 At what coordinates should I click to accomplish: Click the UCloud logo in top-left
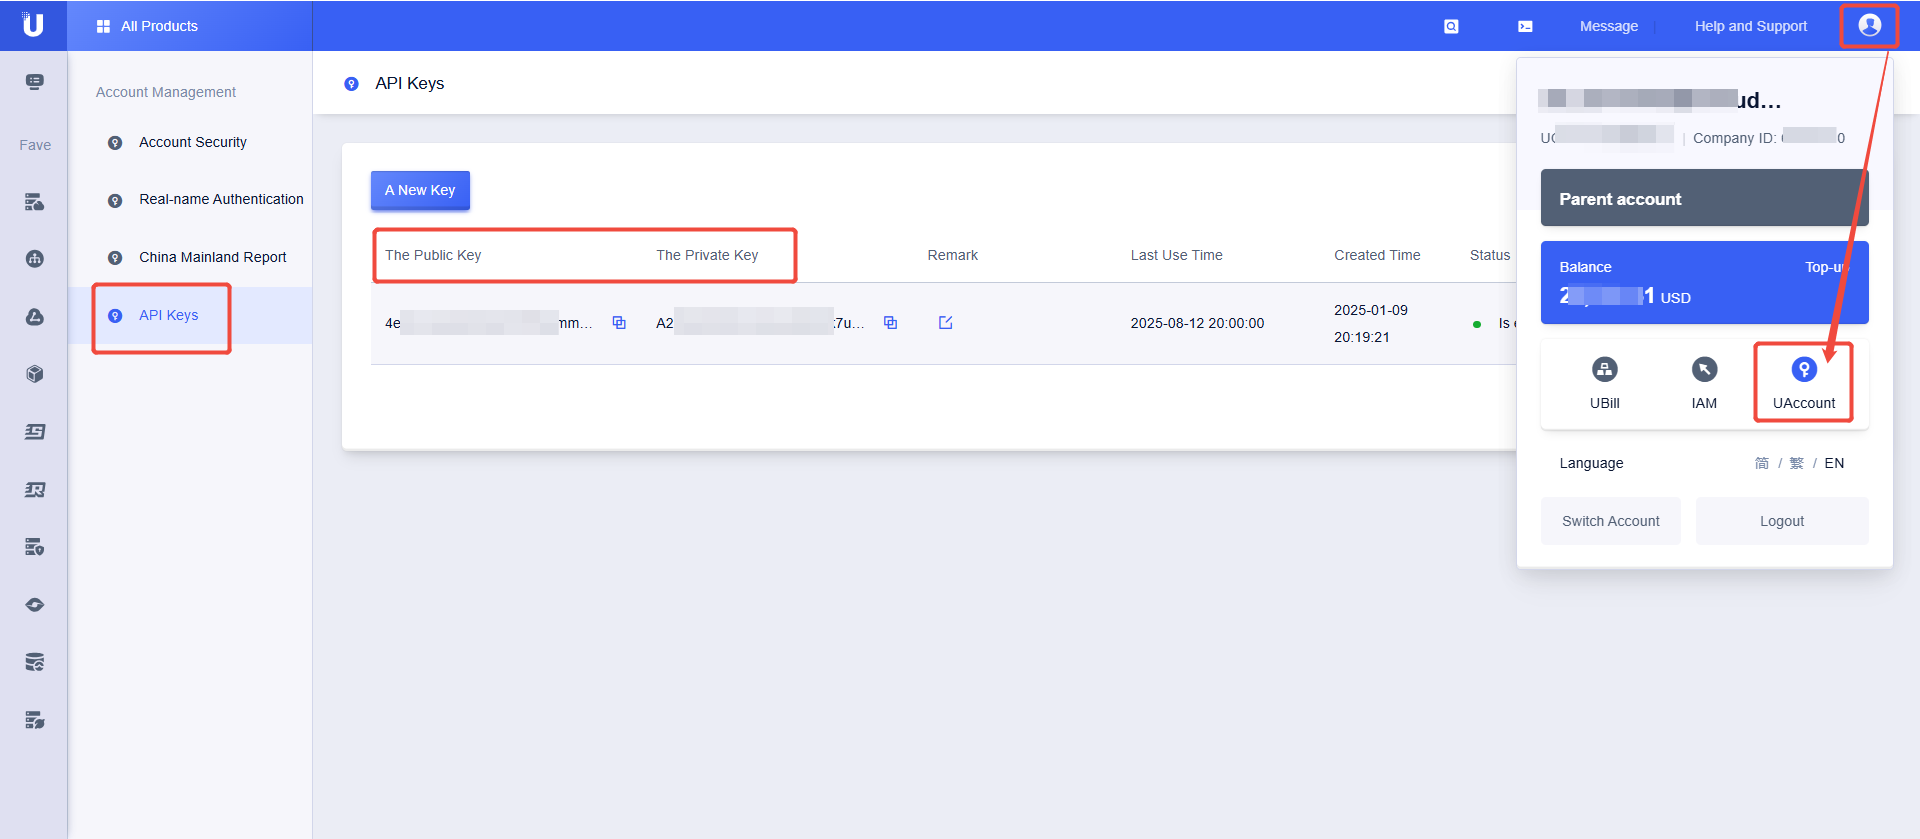pyautogui.click(x=33, y=25)
